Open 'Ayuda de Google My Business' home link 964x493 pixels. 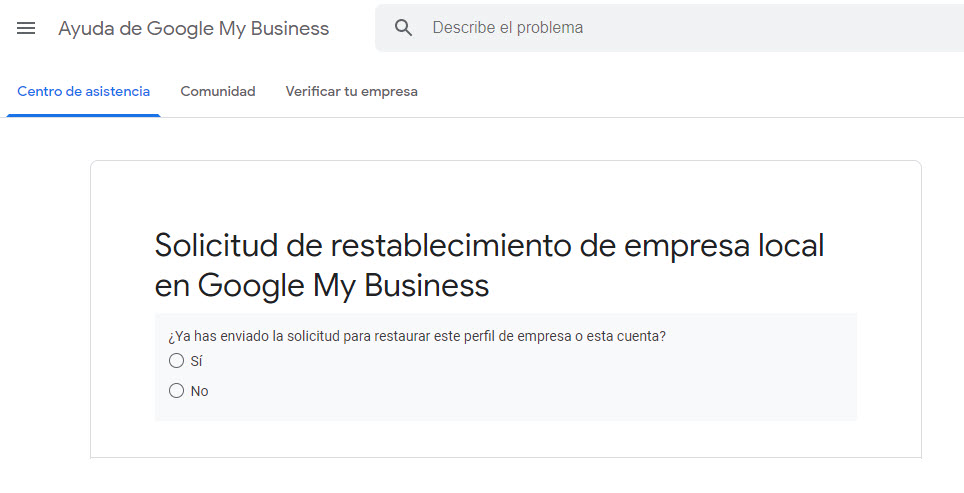pyautogui.click(x=194, y=28)
